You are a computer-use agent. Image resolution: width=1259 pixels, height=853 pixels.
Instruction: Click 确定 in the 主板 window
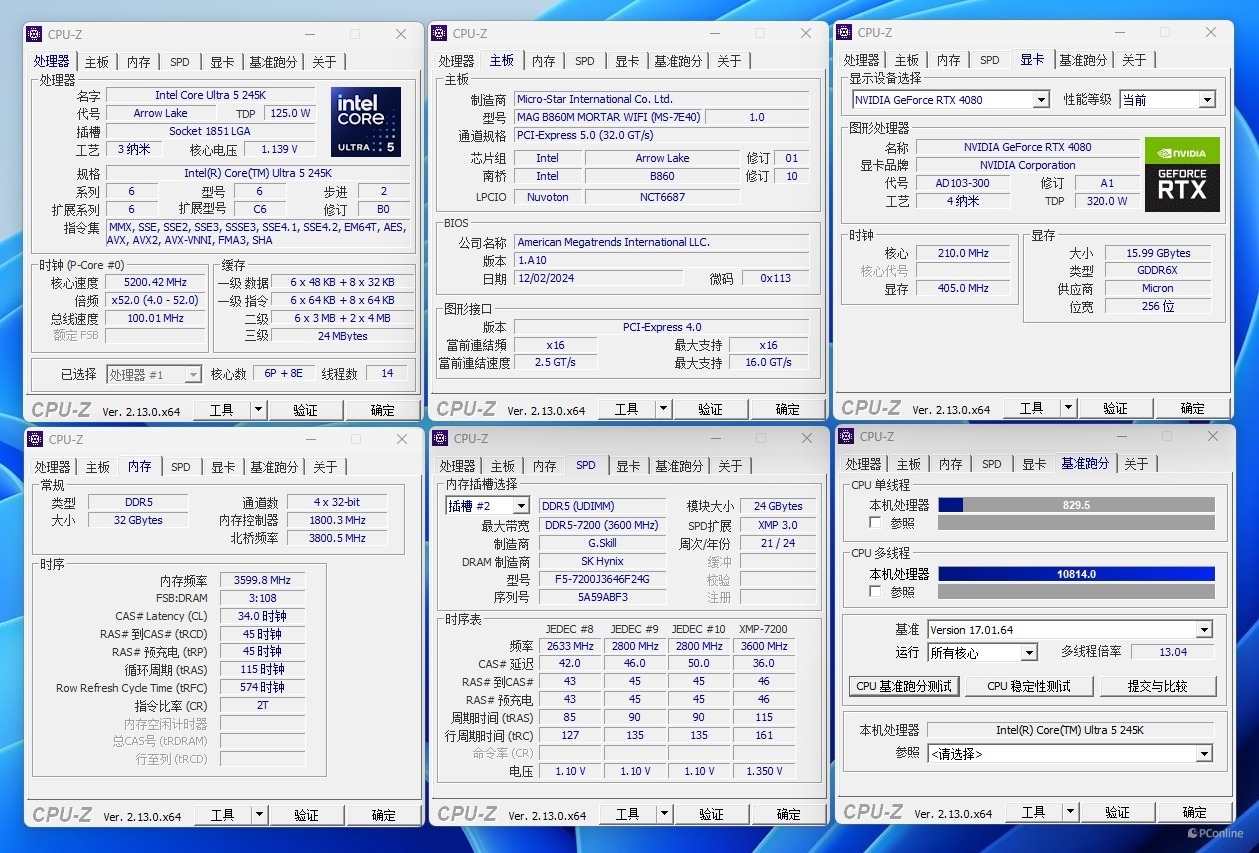[788, 409]
